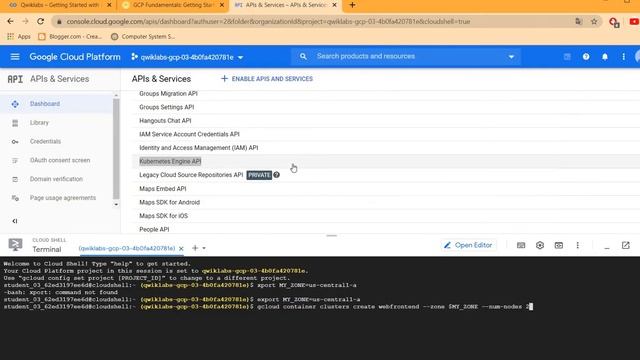640x360 pixels.
Task: Close the qwiklabs Cloud Shell terminal tab
Action: 181,248
